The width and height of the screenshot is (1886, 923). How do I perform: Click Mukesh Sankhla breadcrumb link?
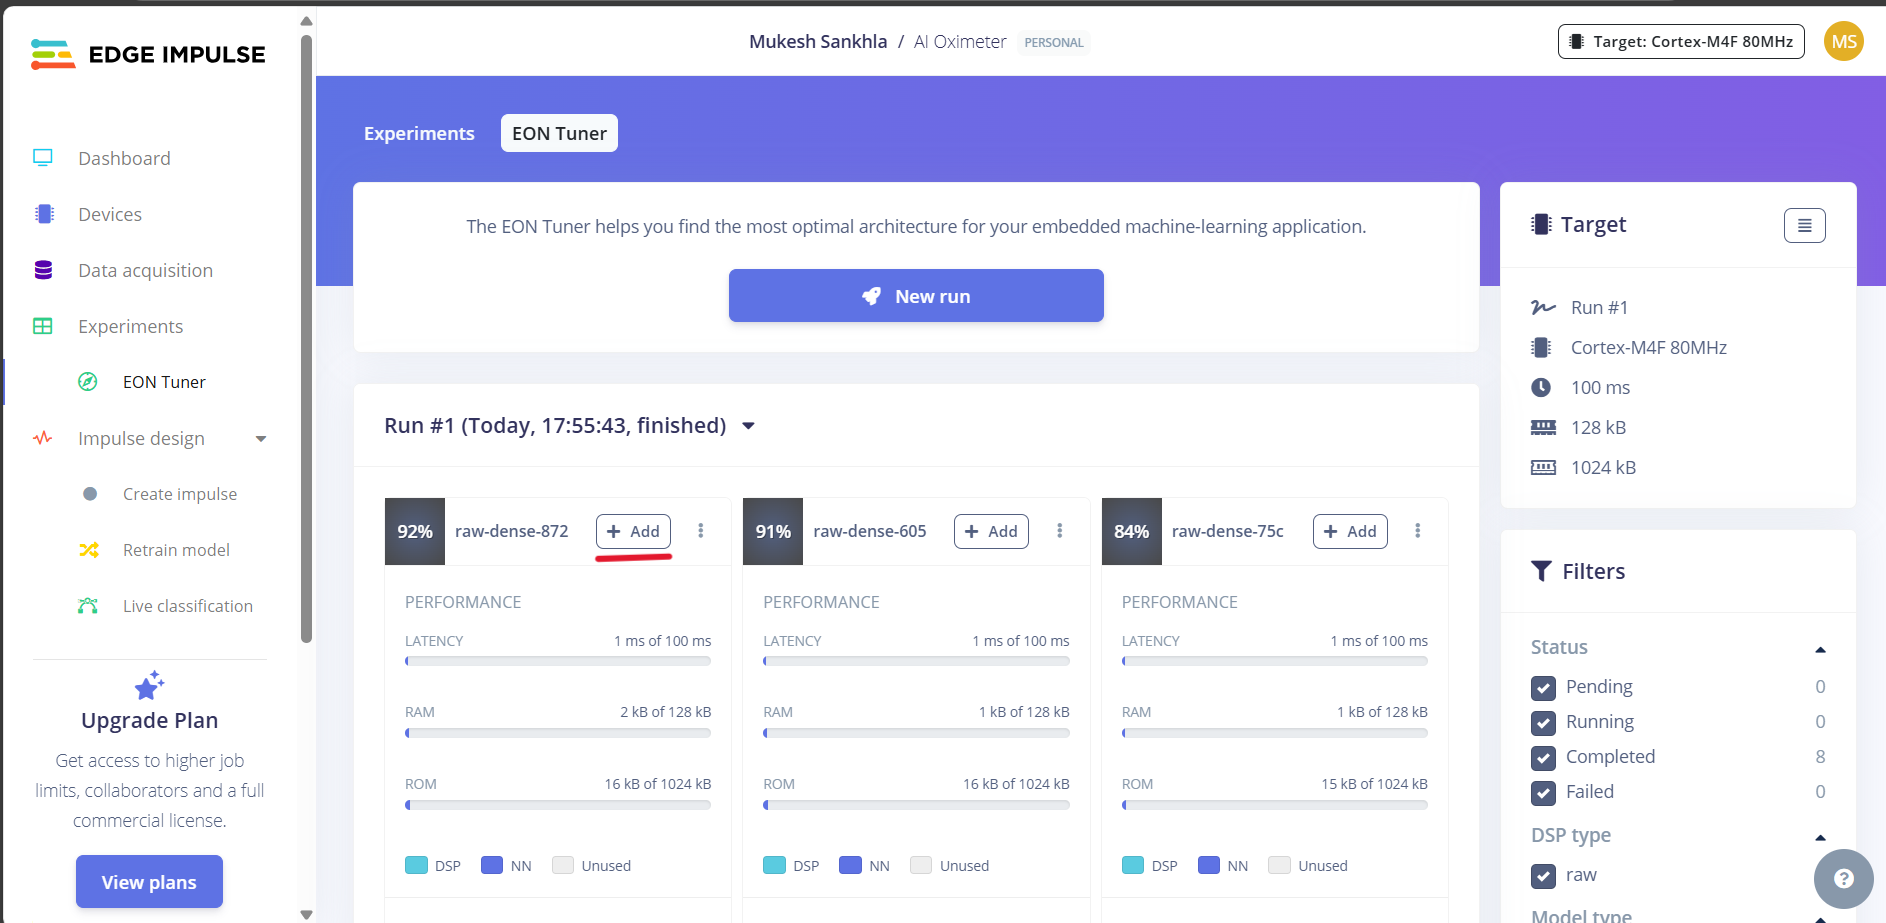[x=818, y=42]
